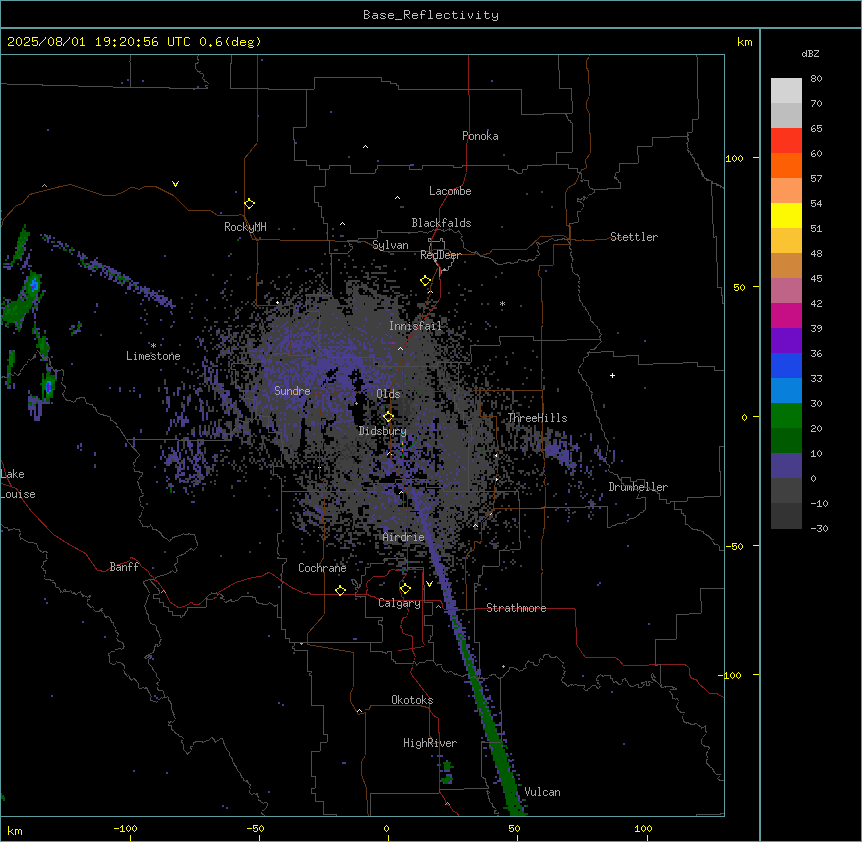Click the Vulcan label

542,792
